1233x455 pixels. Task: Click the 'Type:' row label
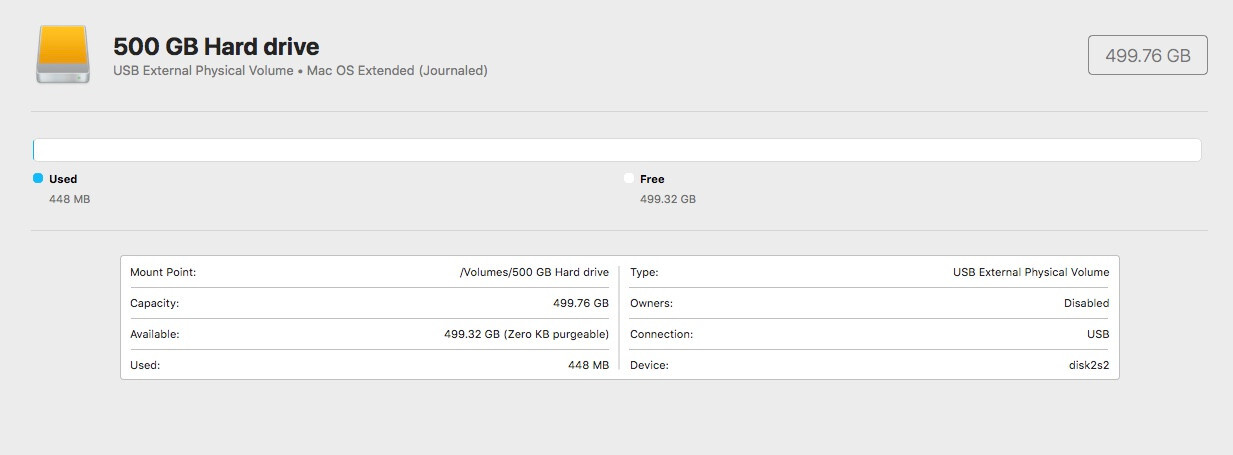click(644, 272)
